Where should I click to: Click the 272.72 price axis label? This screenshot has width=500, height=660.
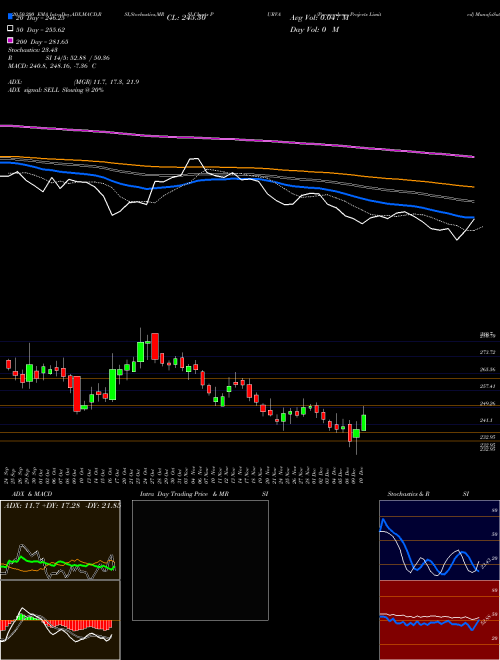click(x=487, y=352)
